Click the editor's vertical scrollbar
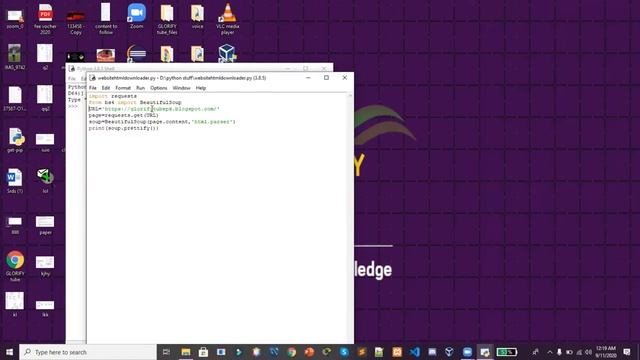This screenshot has height=360, width=640. [350, 218]
